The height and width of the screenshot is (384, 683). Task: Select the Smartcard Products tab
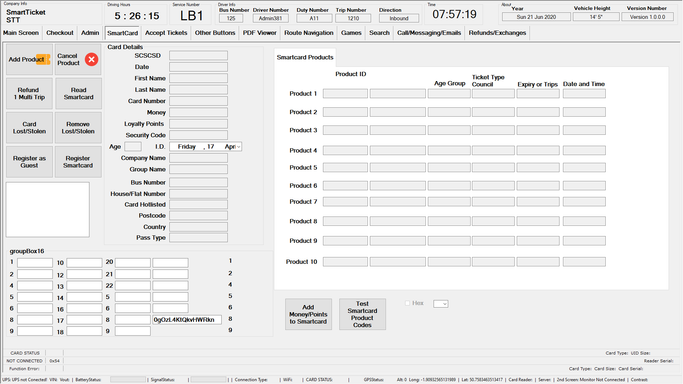tap(305, 57)
